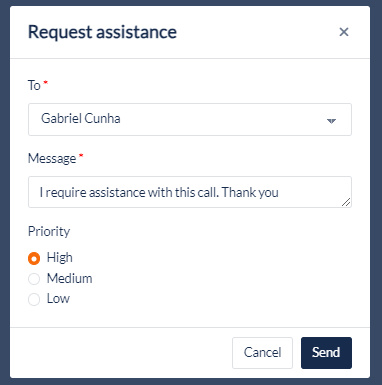Click the Gabriel Cunha selected name text

81,119
